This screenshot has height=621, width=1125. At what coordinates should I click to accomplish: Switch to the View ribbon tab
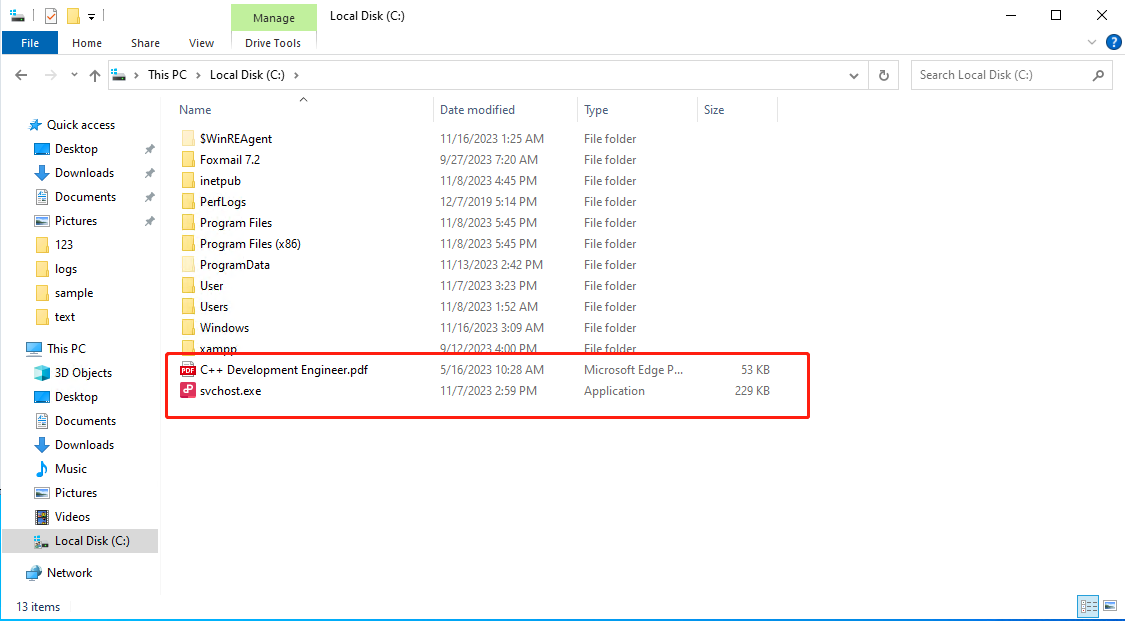point(201,43)
